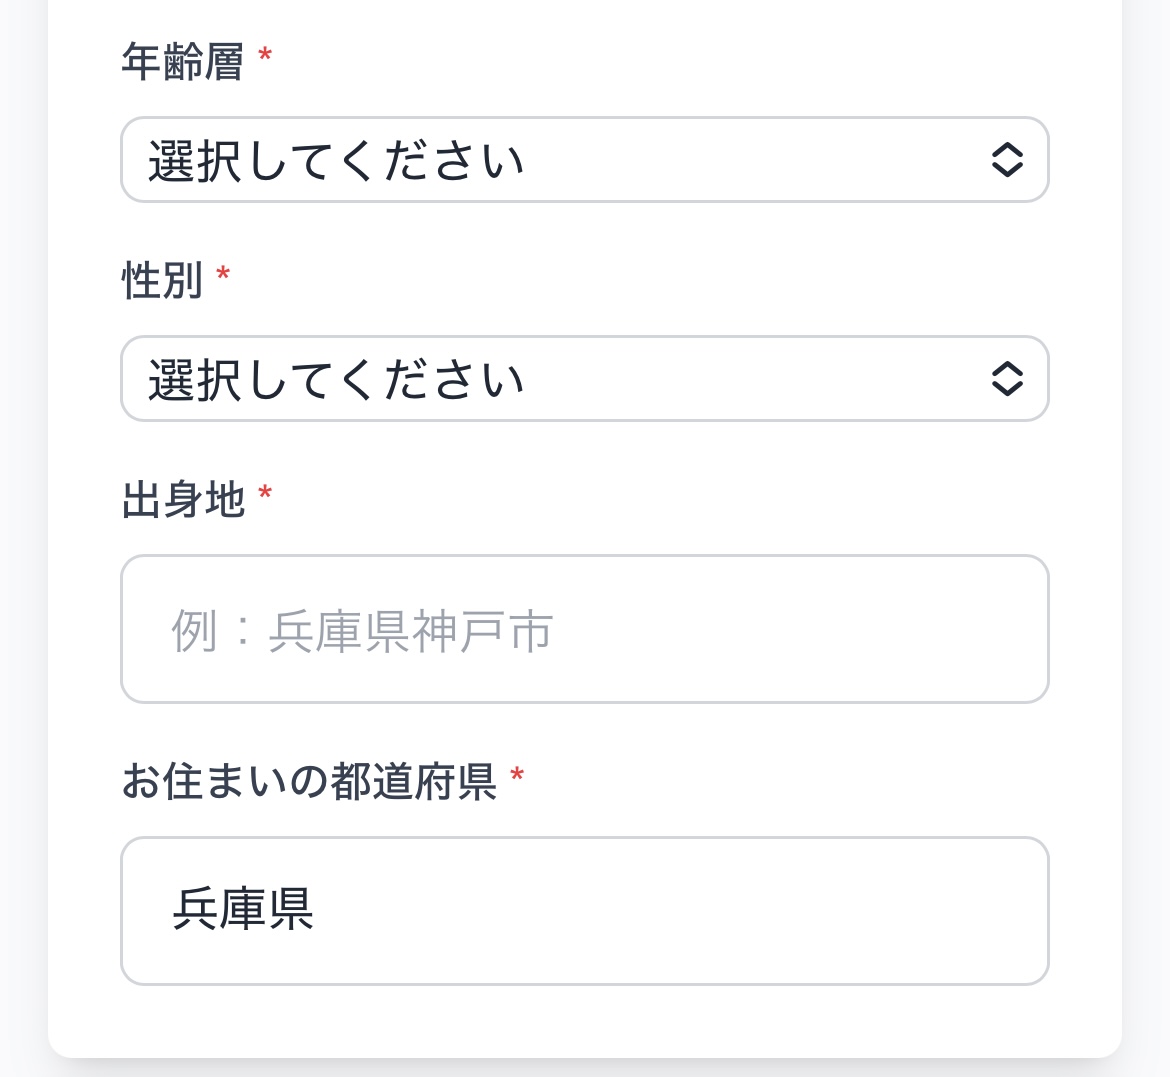
Task: Focus the お住まいの都道府県 input field
Action: 584,911
